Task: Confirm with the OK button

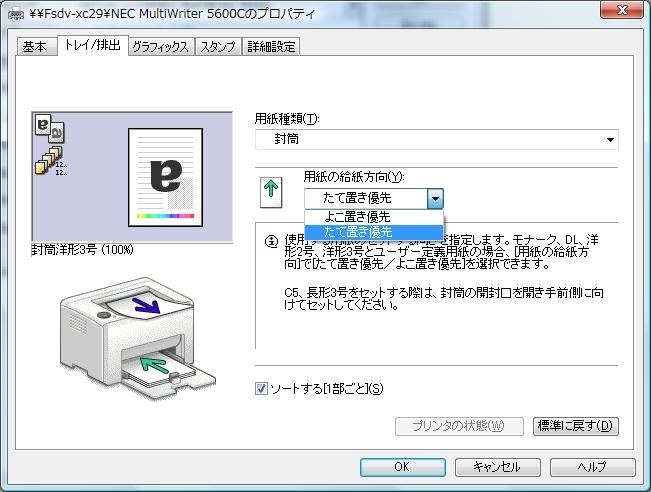Action: (x=402, y=467)
